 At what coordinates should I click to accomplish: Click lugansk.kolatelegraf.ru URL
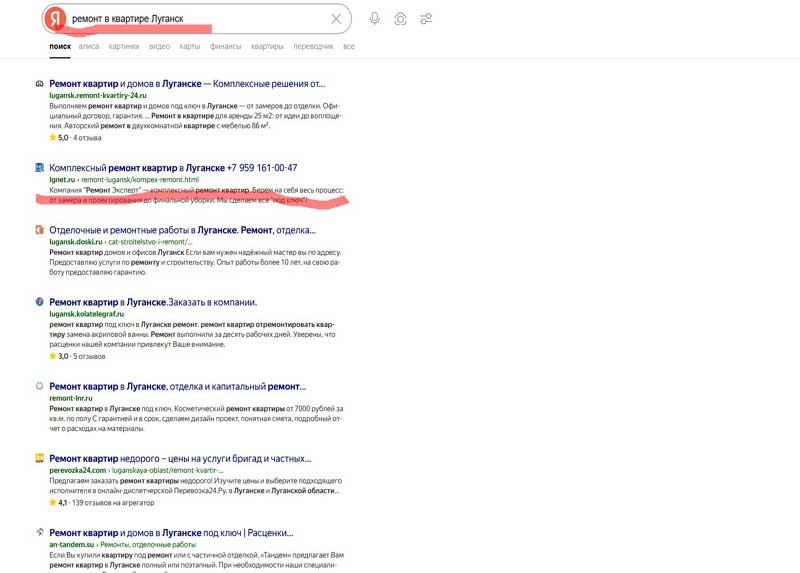pos(87,314)
